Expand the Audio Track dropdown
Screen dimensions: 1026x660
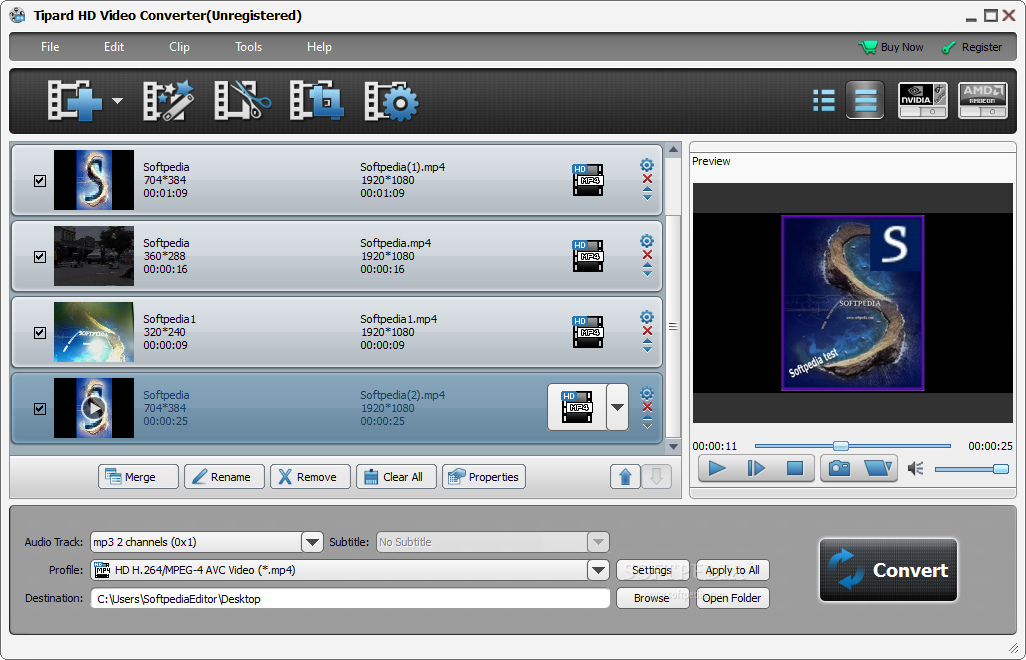tap(312, 542)
